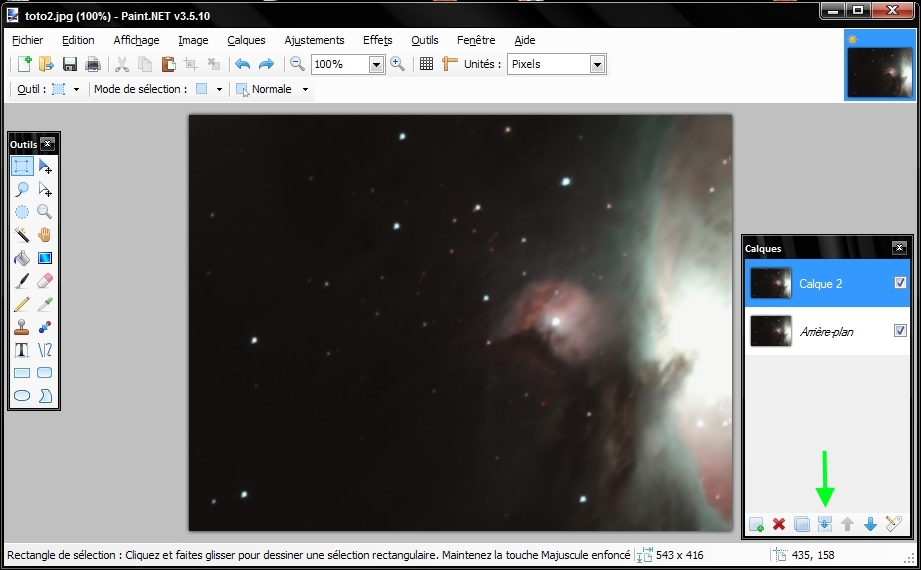Select the Text tool
Image resolution: width=921 pixels, height=570 pixels.
pos(22,350)
